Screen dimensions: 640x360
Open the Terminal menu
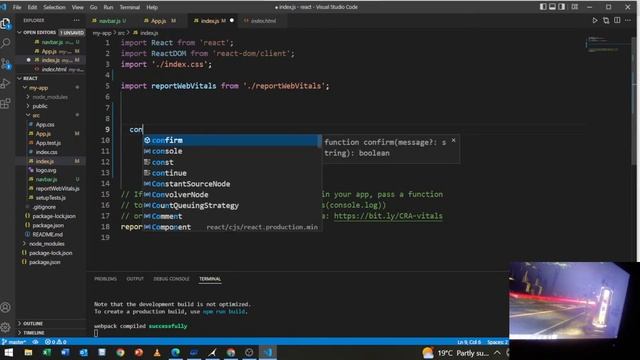[x=129, y=7]
